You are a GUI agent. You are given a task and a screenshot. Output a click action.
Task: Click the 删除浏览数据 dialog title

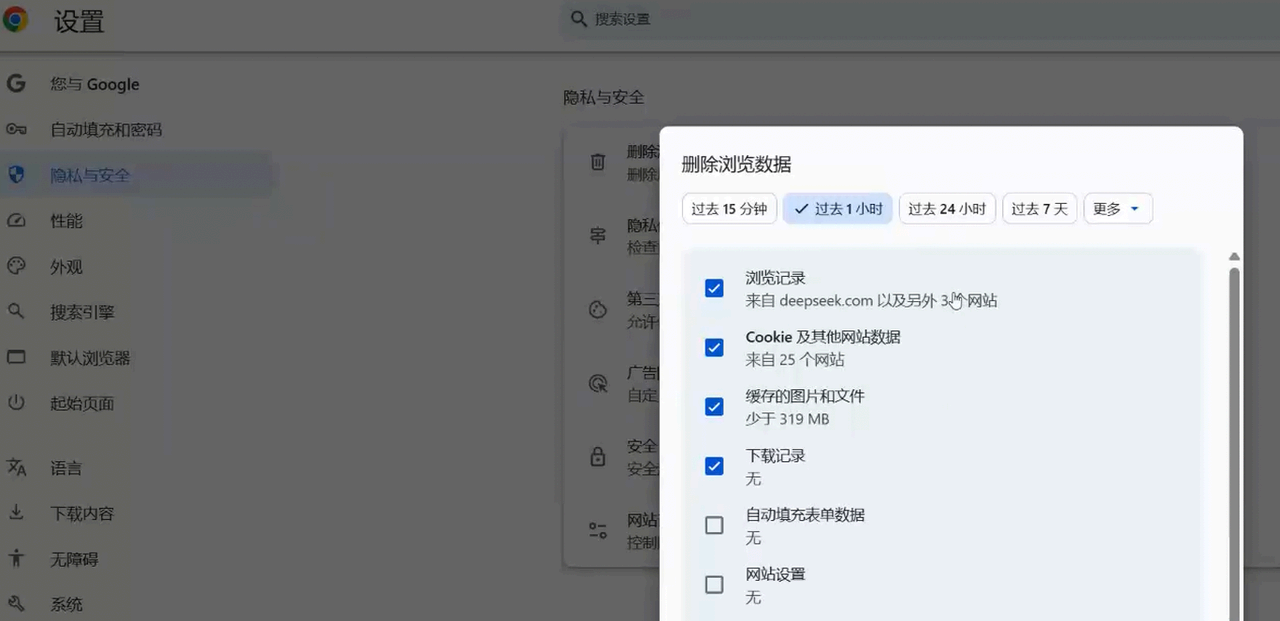click(737, 164)
